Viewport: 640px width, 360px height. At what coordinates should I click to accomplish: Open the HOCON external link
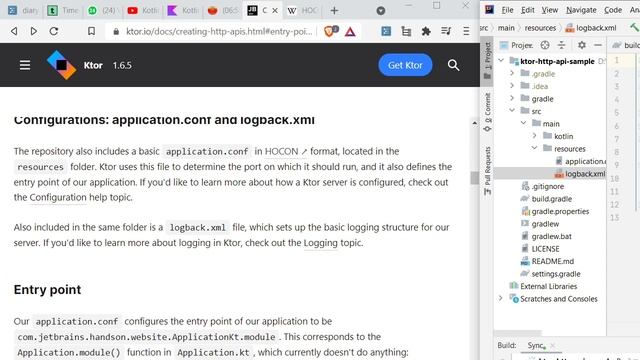286,151
